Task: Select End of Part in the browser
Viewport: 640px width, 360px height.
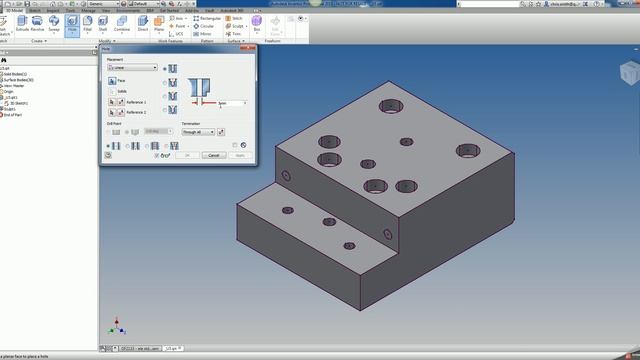Action: pyautogui.click(x=12, y=115)
